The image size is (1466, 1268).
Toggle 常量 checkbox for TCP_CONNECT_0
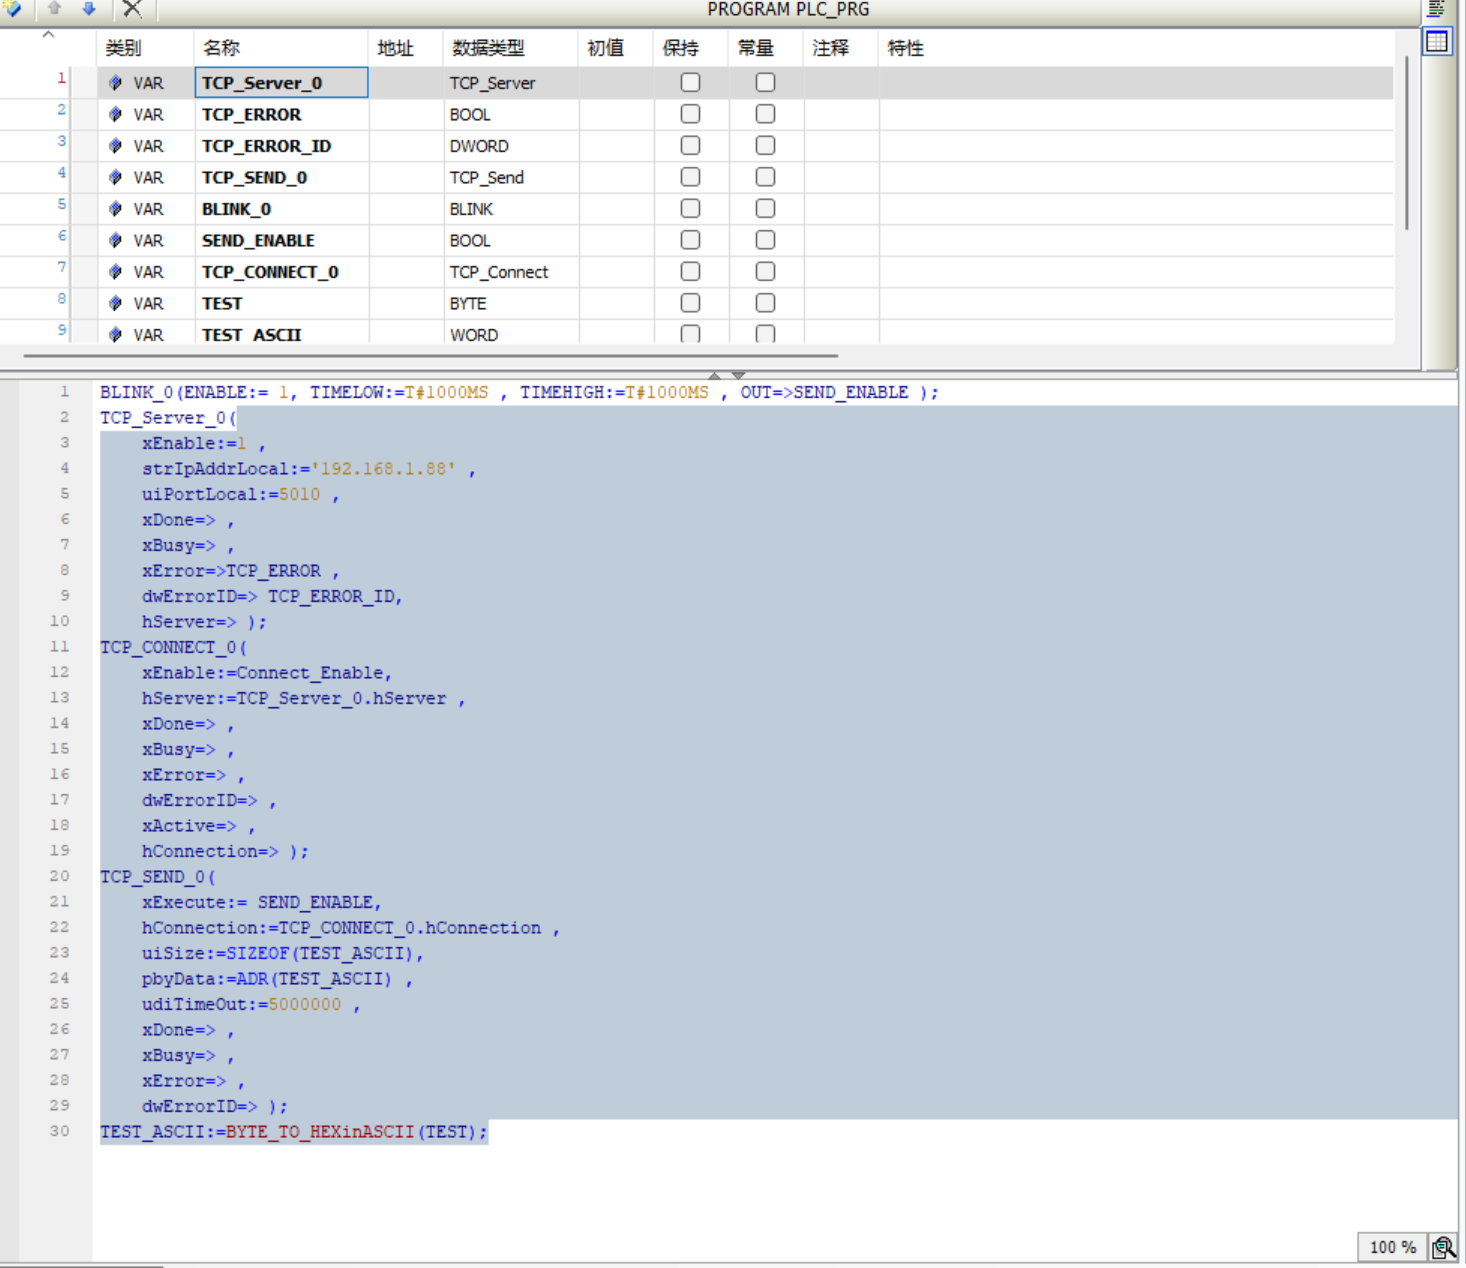[x=765, y=272]
